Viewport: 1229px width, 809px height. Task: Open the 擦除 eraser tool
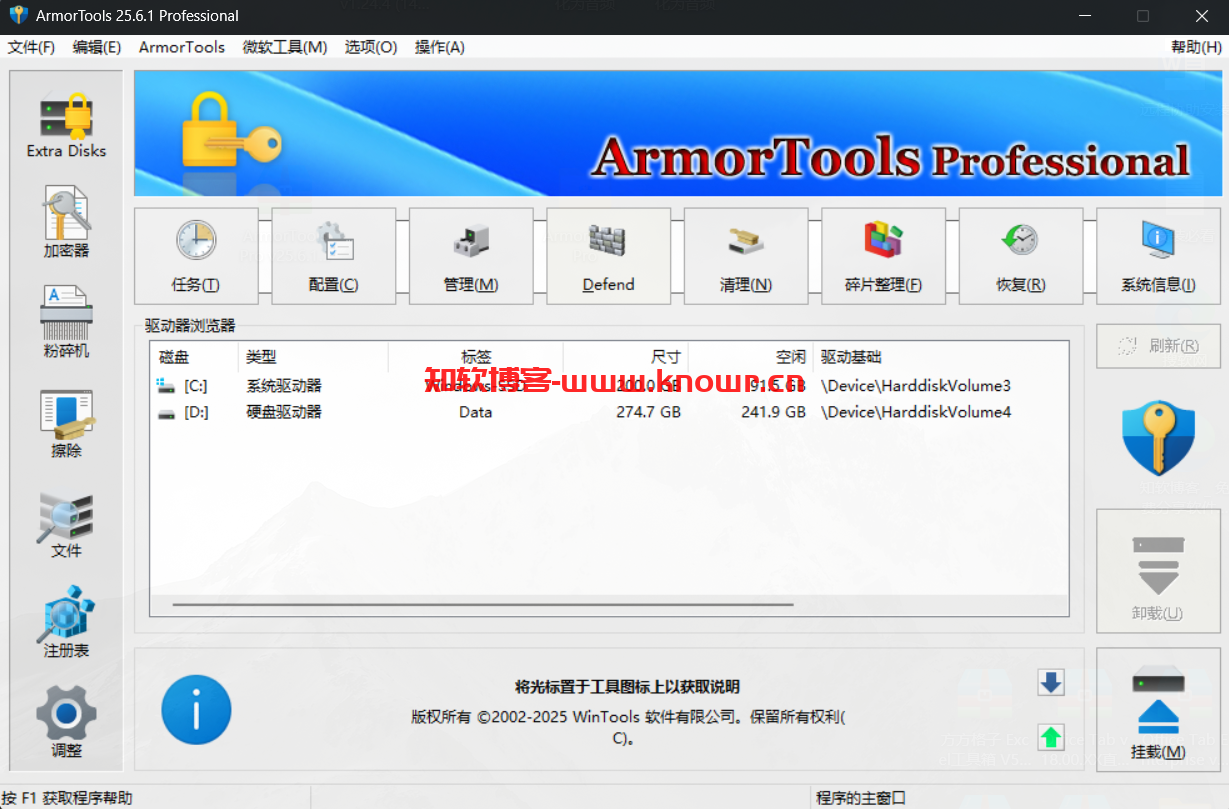click(x=66, y=422)
